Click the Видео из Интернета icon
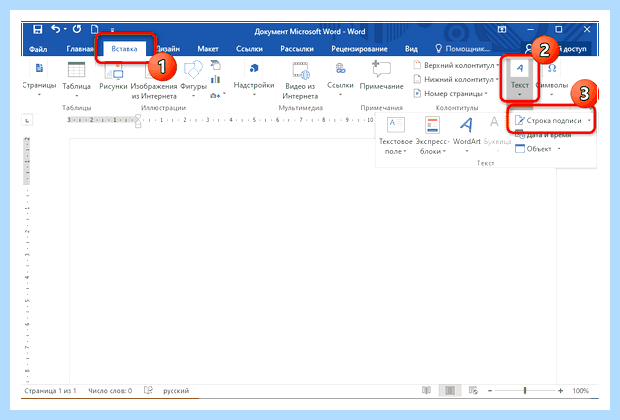620x420 pixels. coord(301,70)
